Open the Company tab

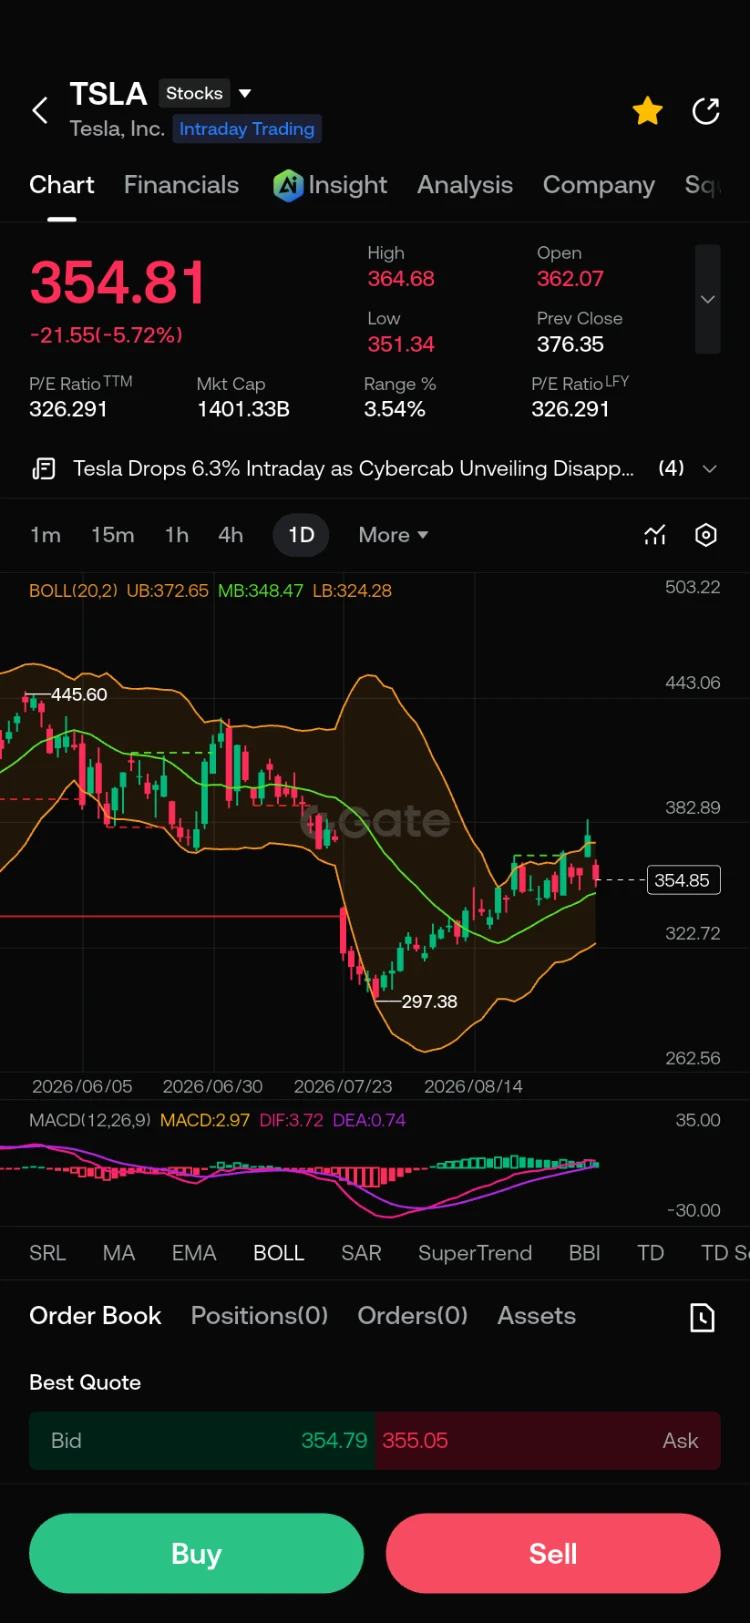click(x=599, y=185)
